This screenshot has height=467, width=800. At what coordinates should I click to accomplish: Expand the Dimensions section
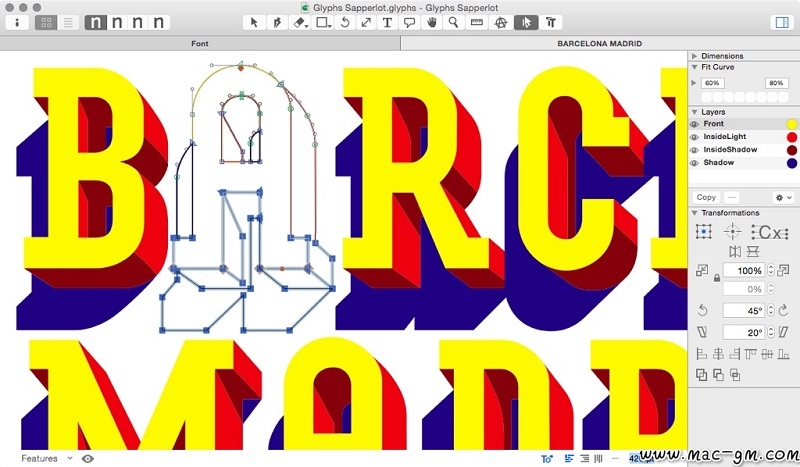[695, 56]
